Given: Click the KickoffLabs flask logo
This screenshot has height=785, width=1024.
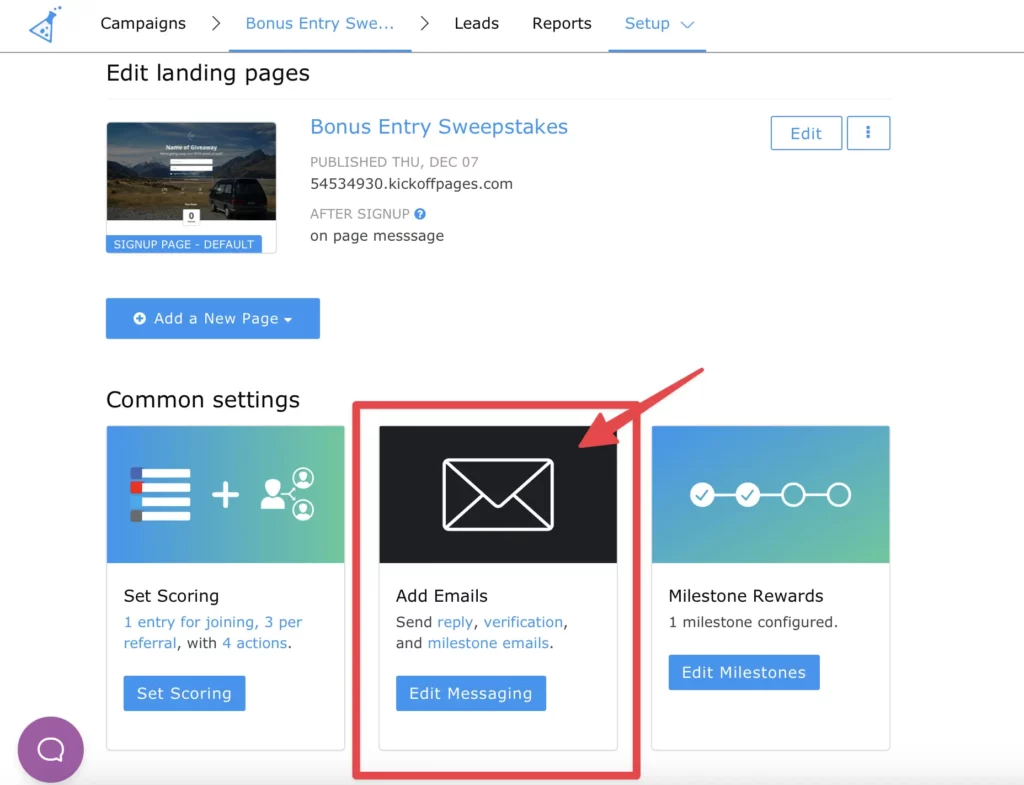Looking at the screenshot, I should tap(44, 25).
